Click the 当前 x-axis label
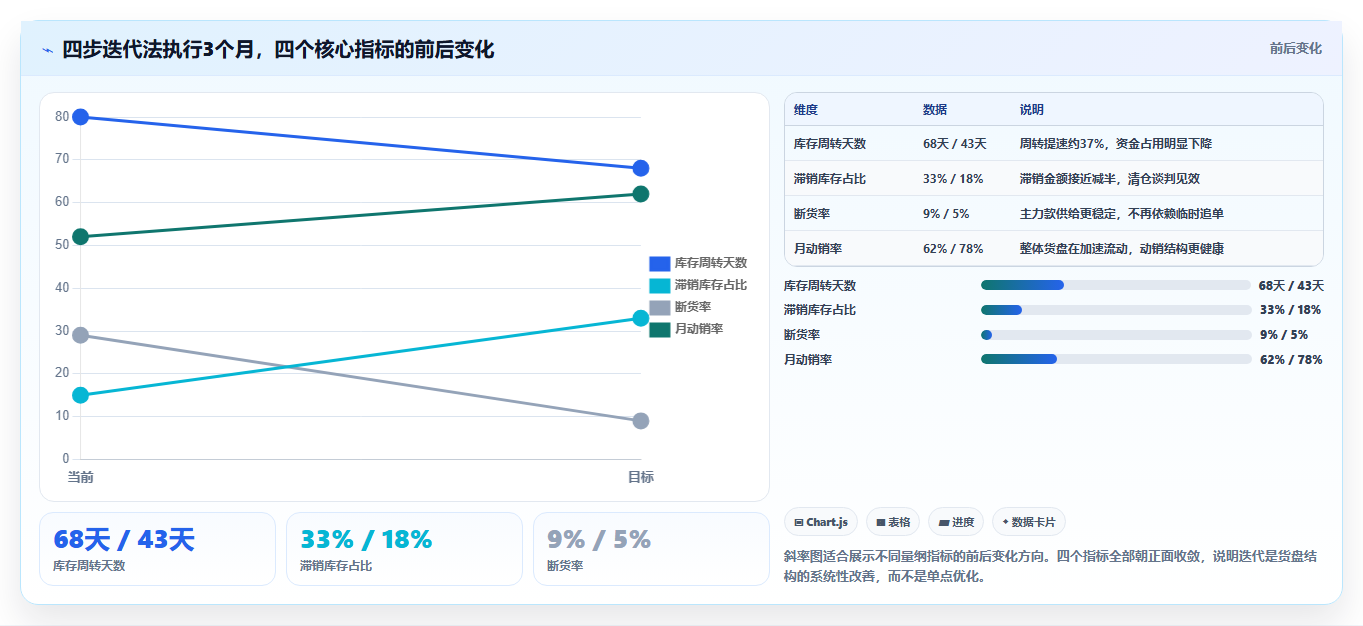The image size is (1363, 626). [81, 478]
